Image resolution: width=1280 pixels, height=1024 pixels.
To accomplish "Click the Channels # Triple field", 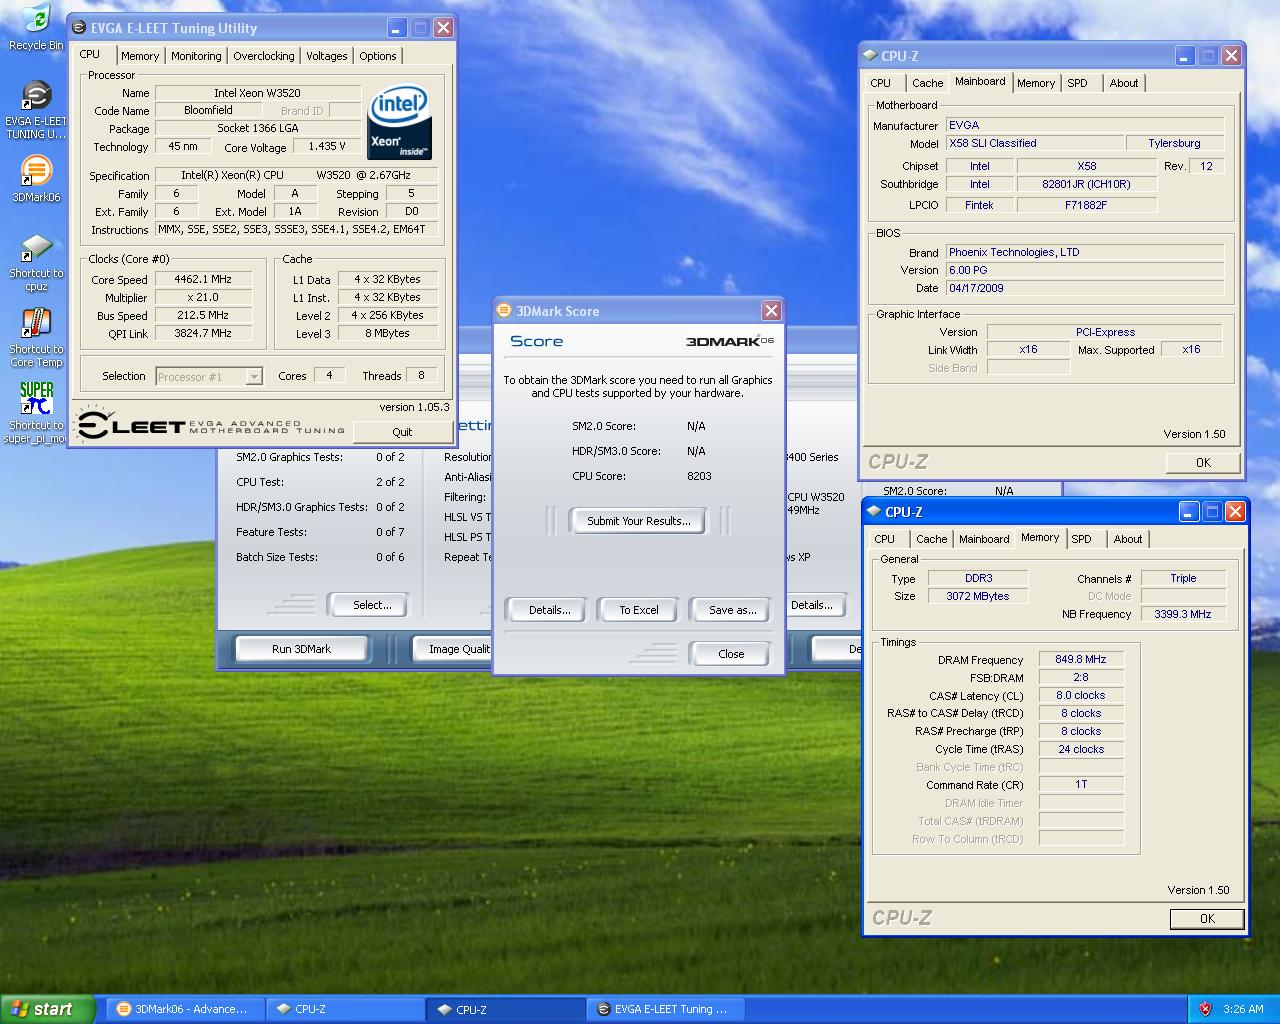I will pyautogui.click(x=1183, y=579).
